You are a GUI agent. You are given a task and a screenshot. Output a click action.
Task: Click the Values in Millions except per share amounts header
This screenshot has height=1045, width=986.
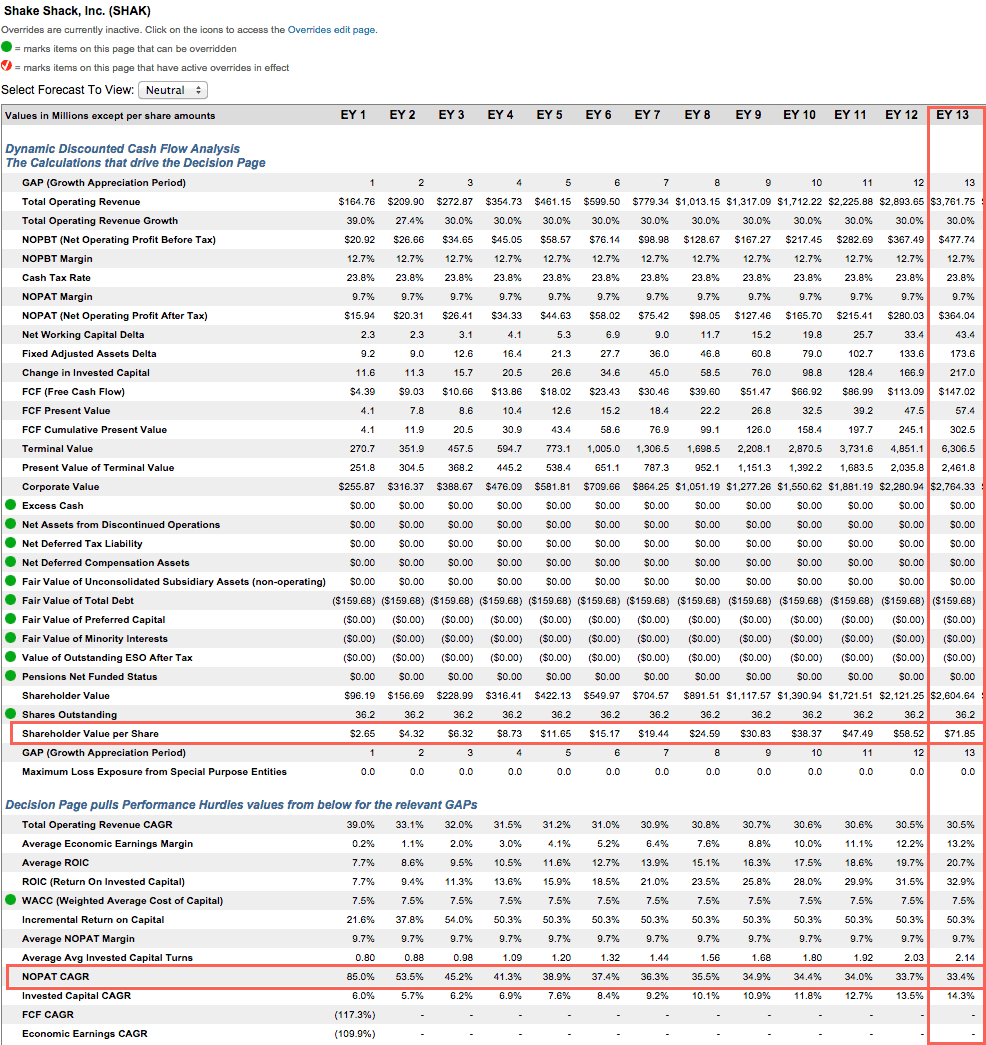pos(110,116)
